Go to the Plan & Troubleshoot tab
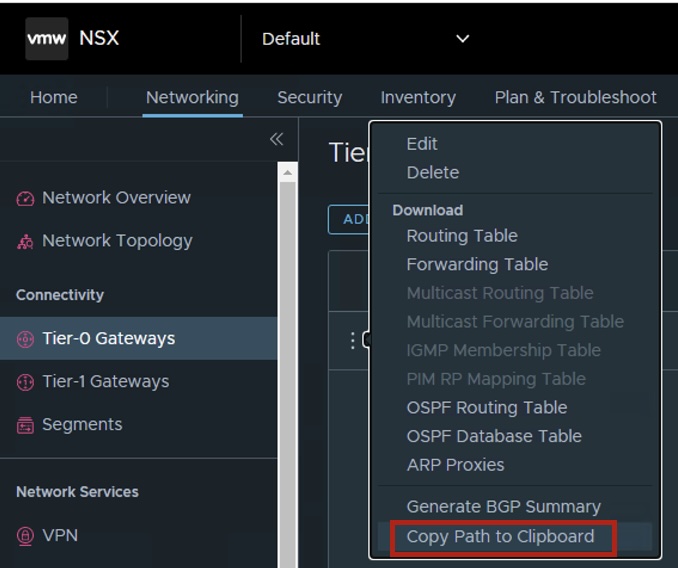 coord(575,97)
